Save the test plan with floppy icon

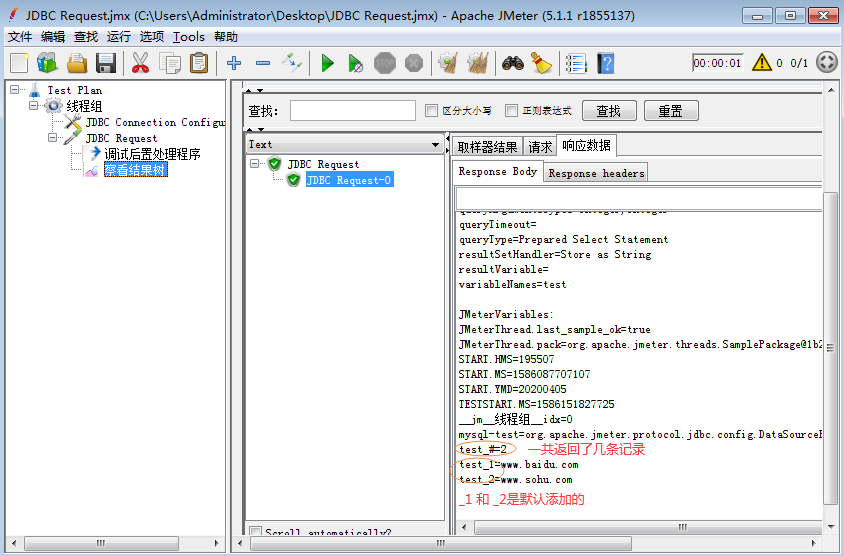(106, 63)
